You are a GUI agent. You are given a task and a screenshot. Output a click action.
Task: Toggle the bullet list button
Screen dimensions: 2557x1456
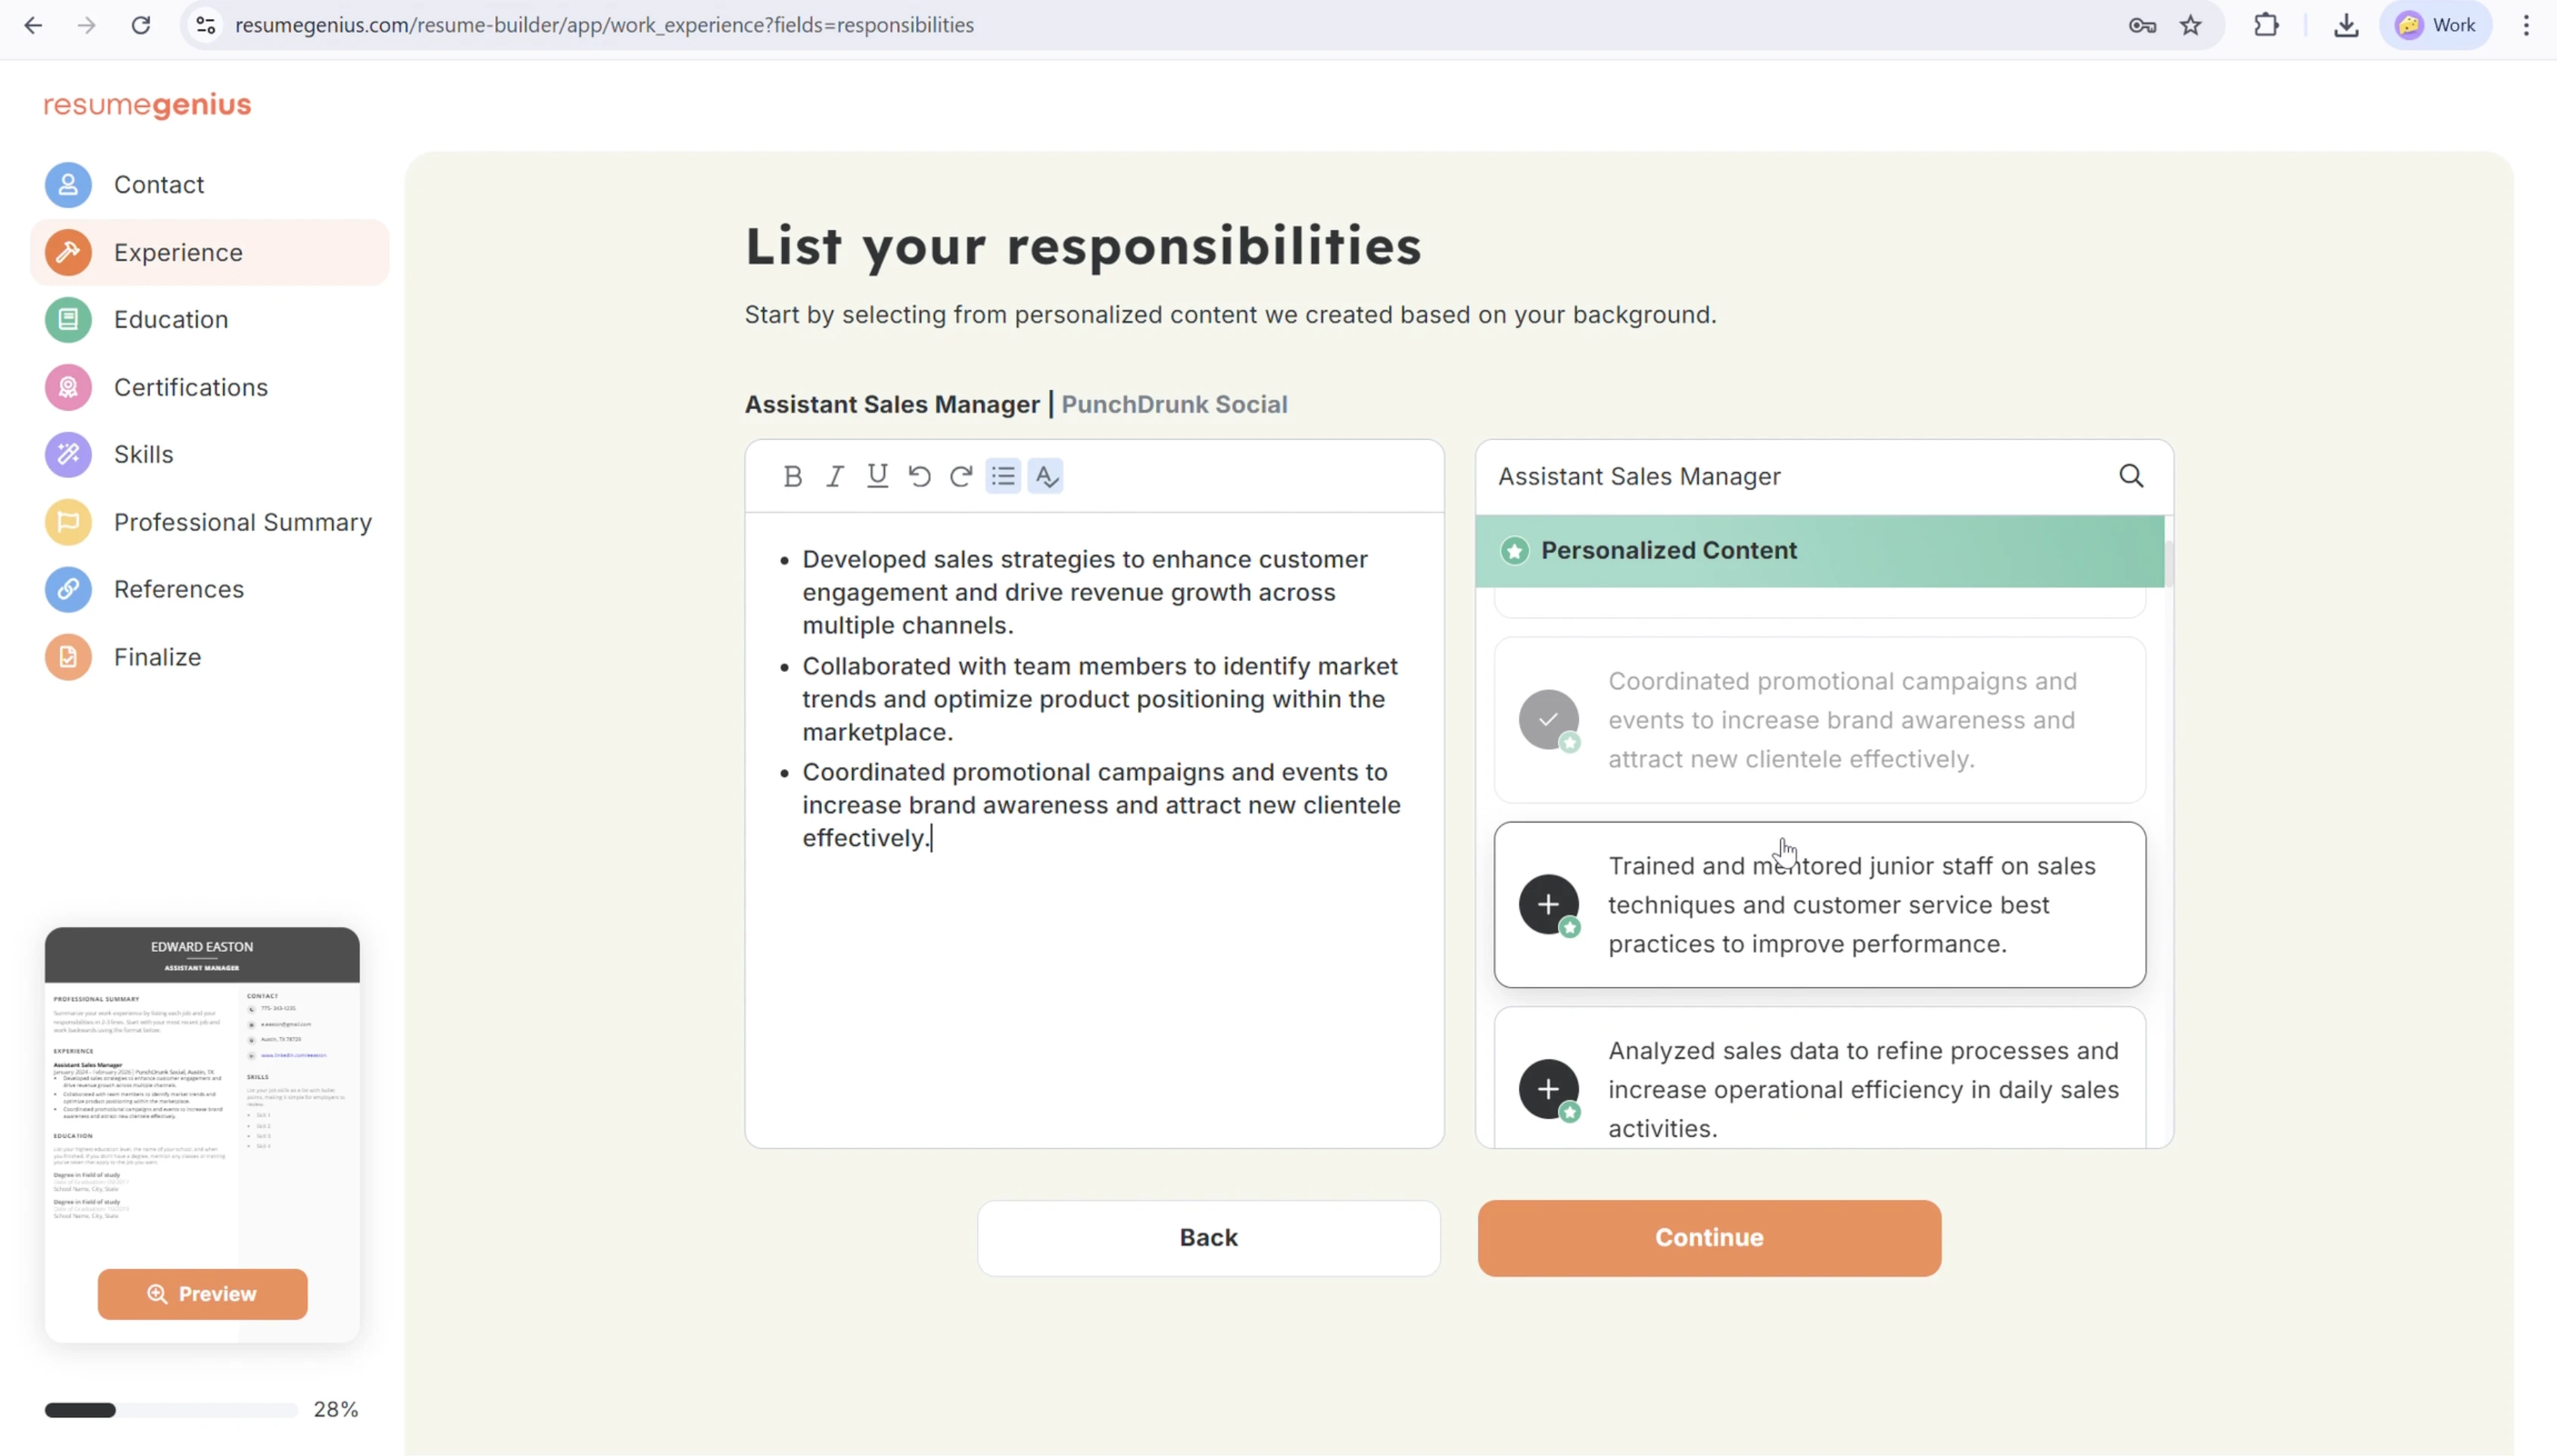point(1003,477)
